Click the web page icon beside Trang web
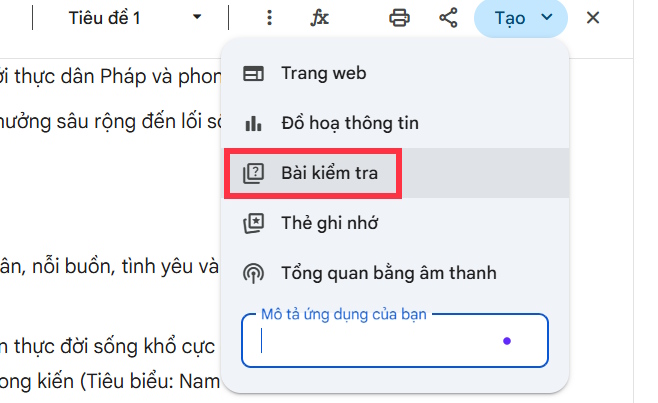The height and width of the screenshot is (403, 658). click(x=254, y=73)
